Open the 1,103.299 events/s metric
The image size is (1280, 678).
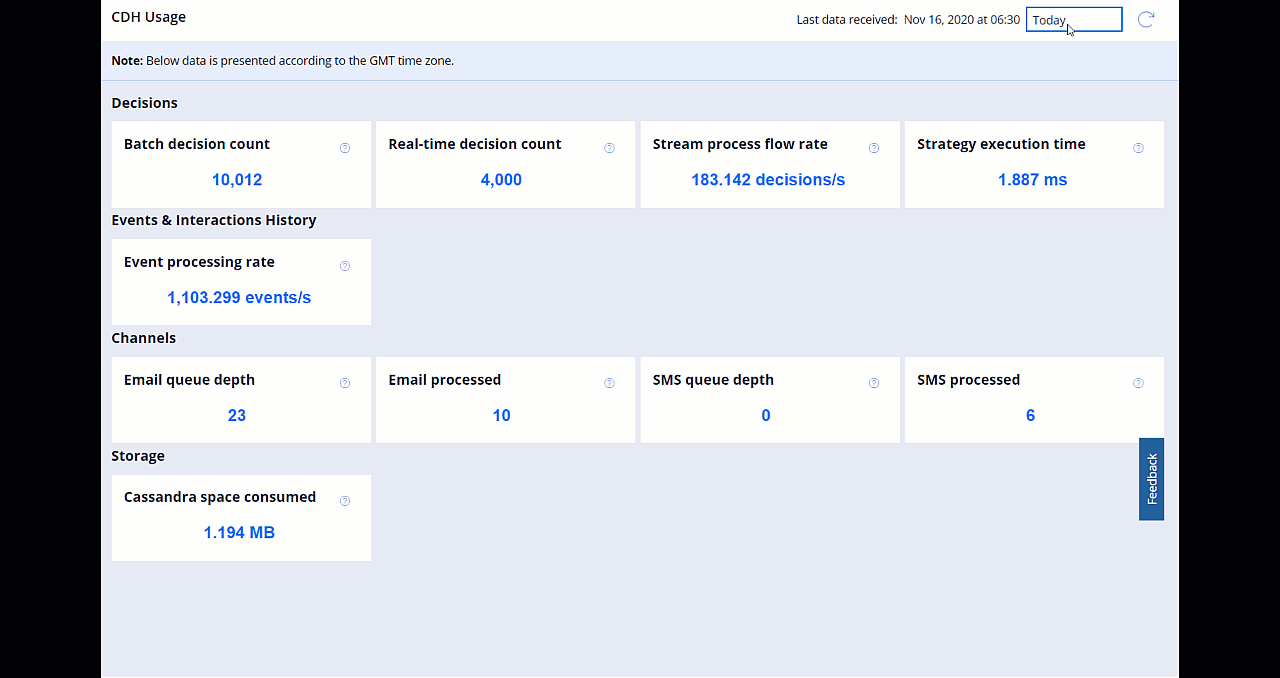(x=239, y=298)
